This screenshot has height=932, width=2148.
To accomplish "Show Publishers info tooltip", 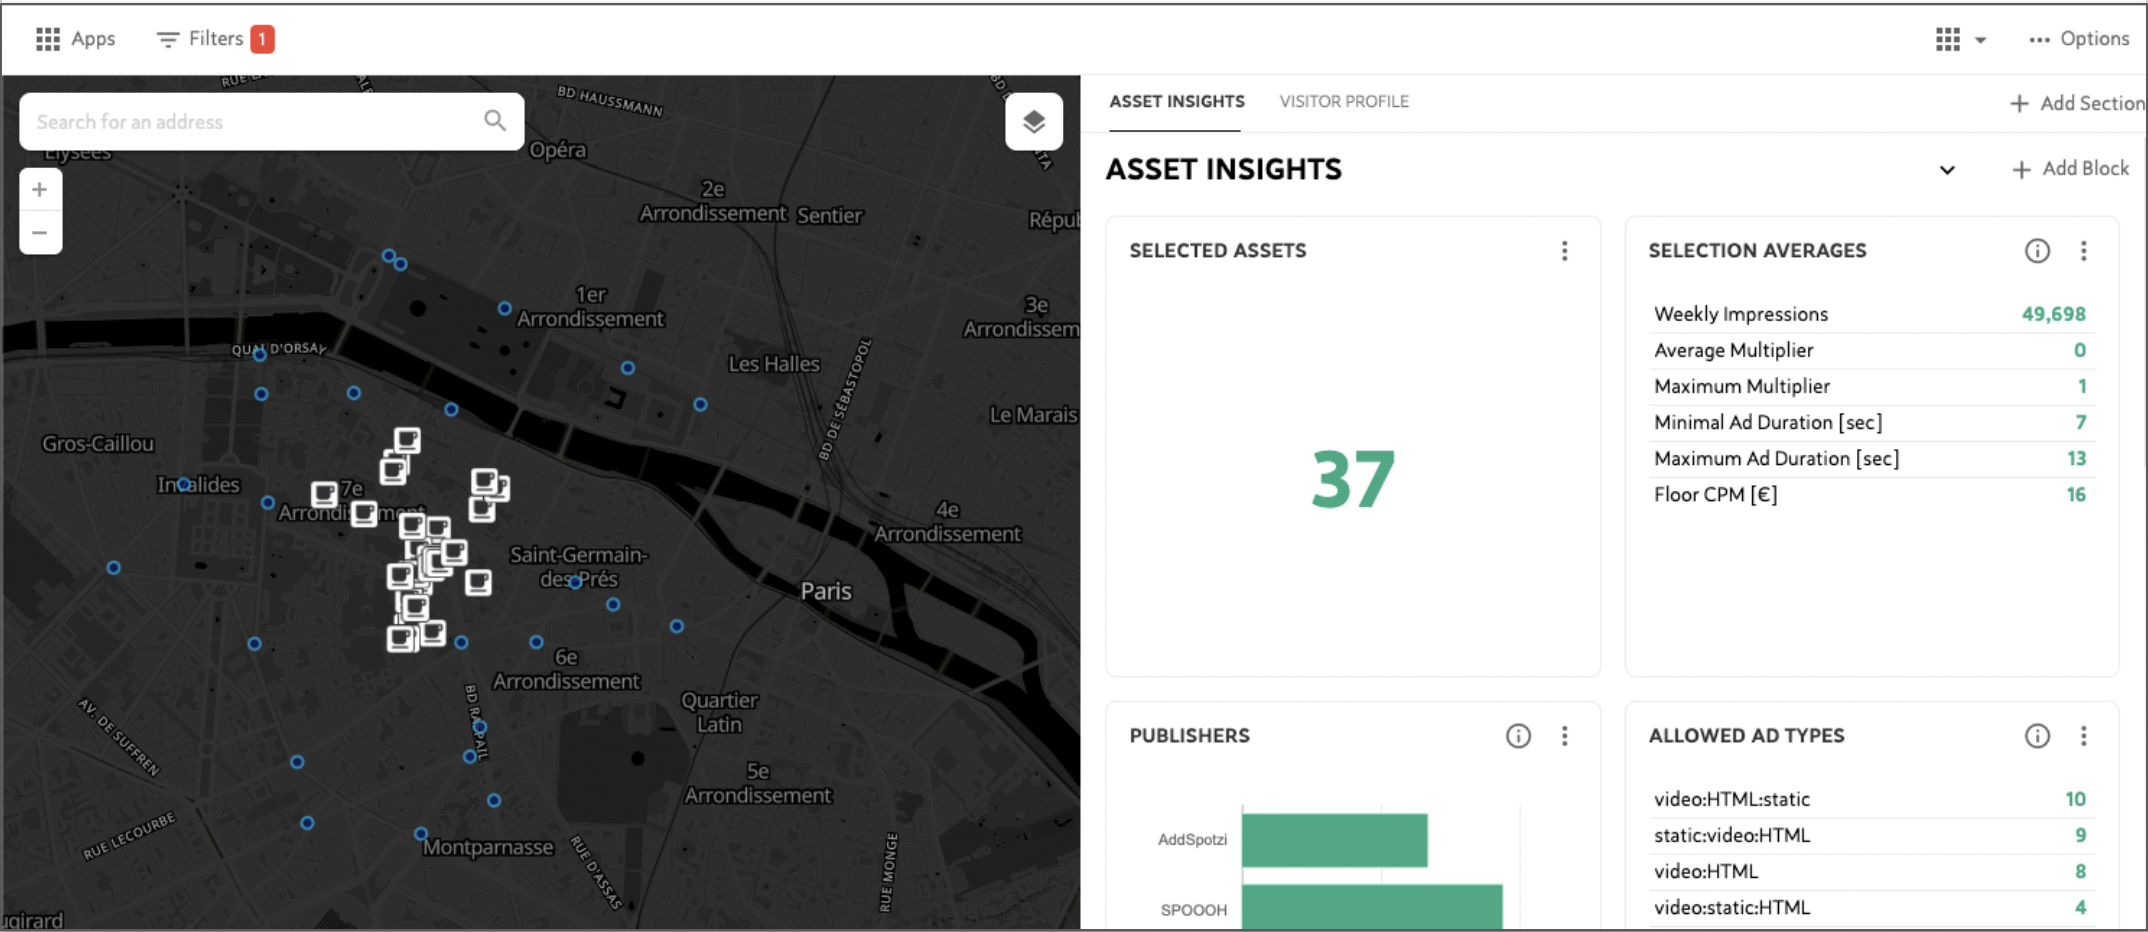I will coord(1518,736).
